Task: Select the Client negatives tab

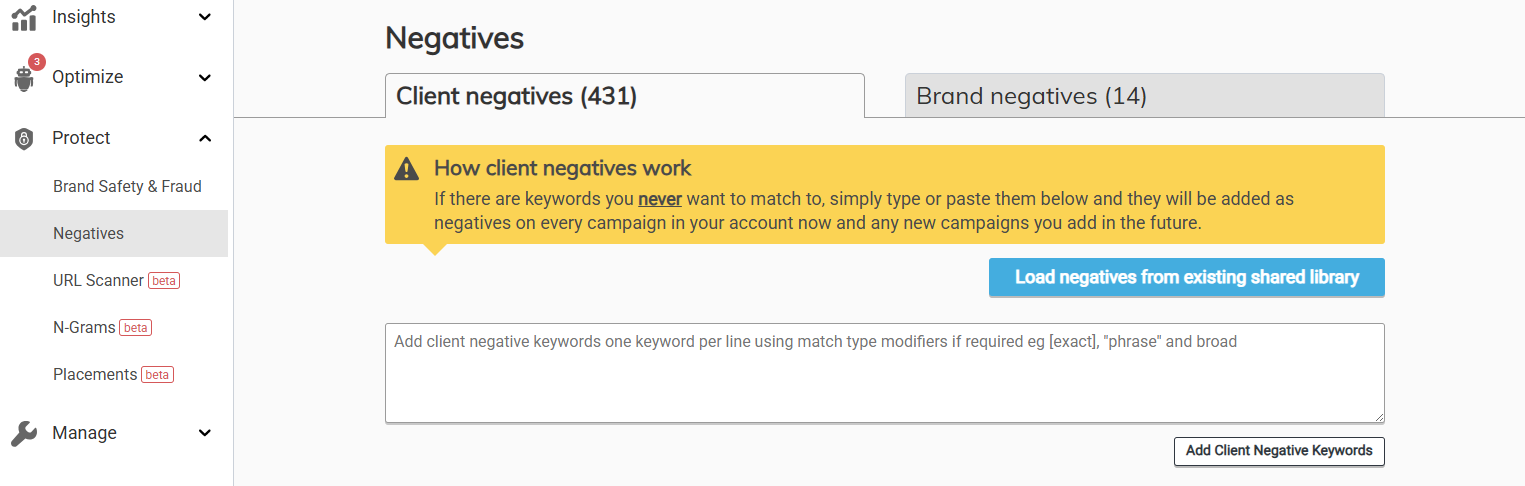Action: [x=624, y=96]
